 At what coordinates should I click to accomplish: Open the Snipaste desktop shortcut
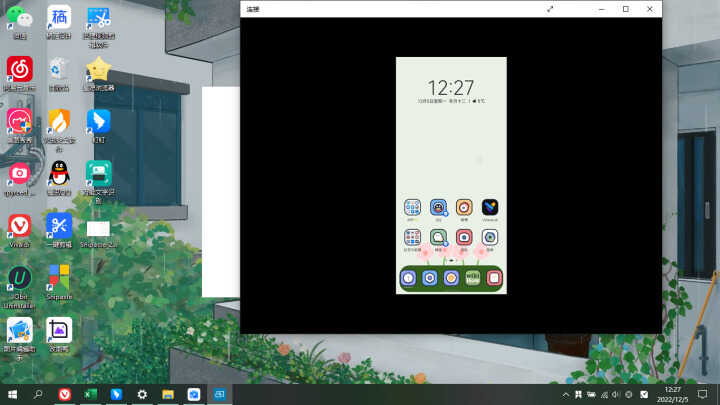(x=59, y=282)
